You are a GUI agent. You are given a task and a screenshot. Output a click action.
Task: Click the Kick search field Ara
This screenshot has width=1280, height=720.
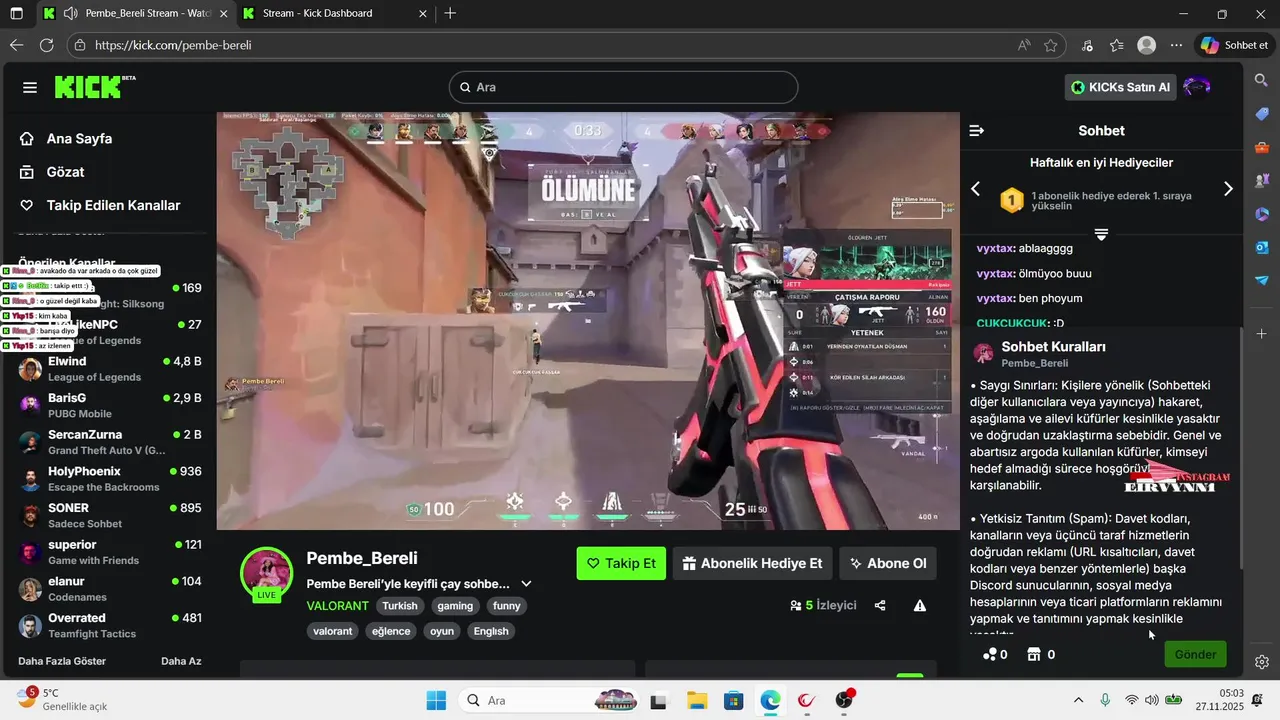(x=623, y=87)
